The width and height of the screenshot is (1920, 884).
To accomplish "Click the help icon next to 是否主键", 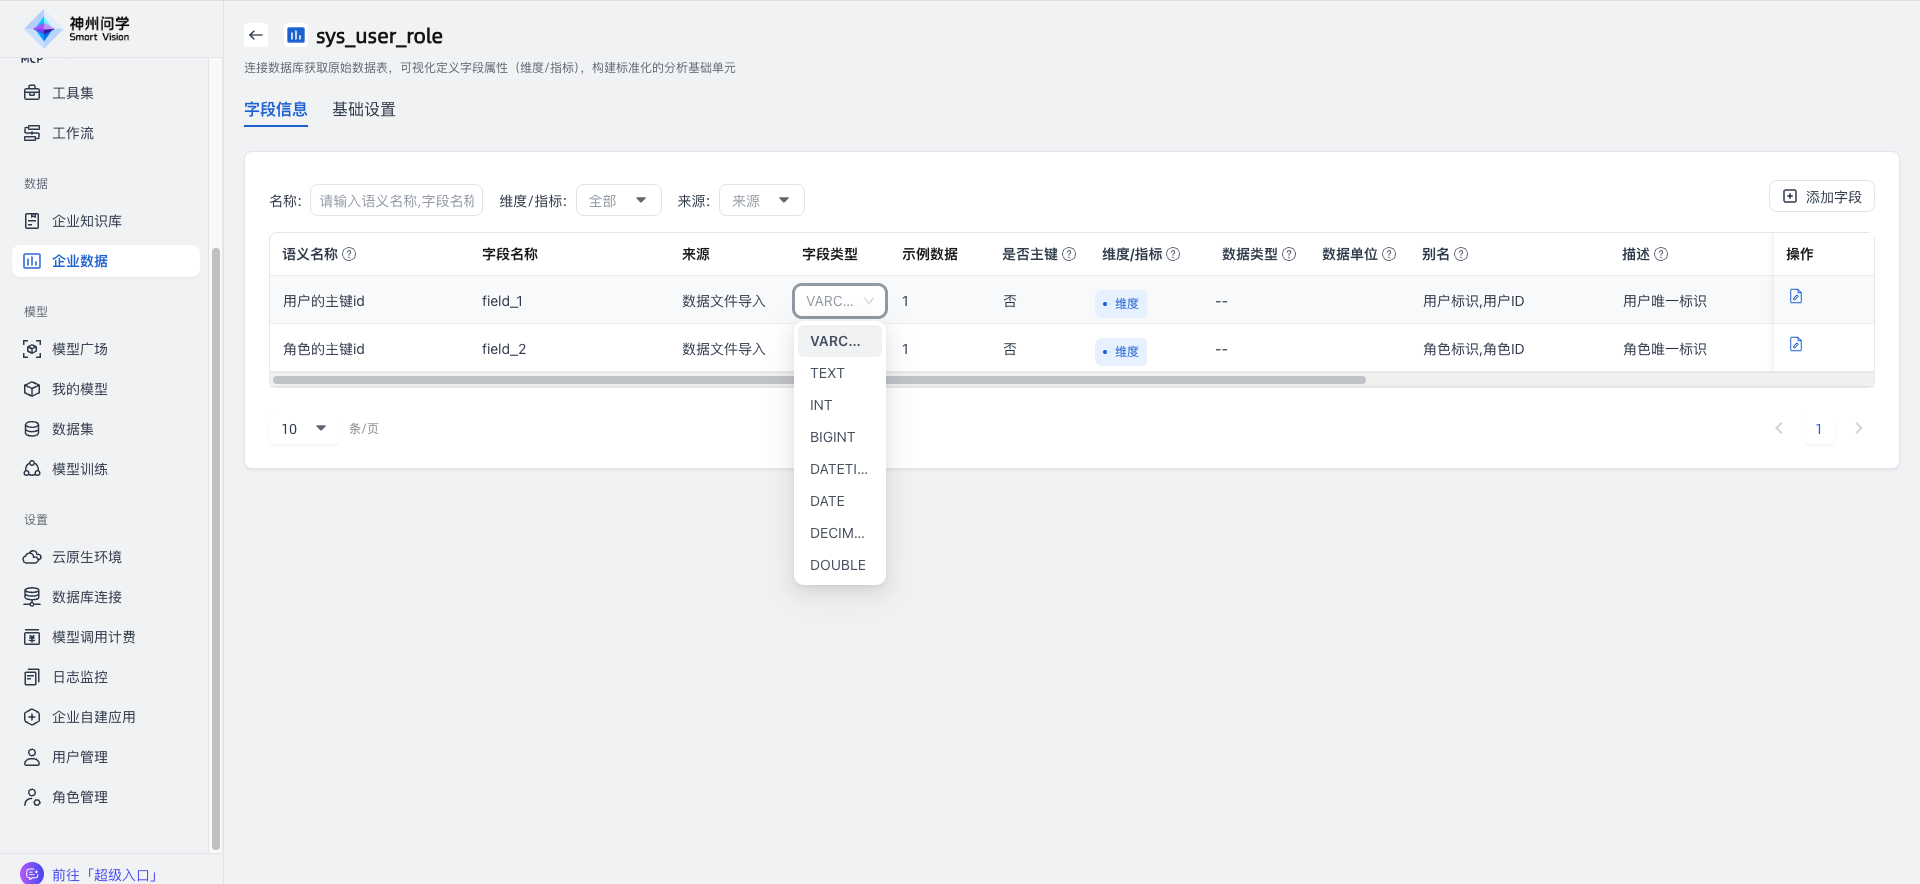I will click(1069, 255).
